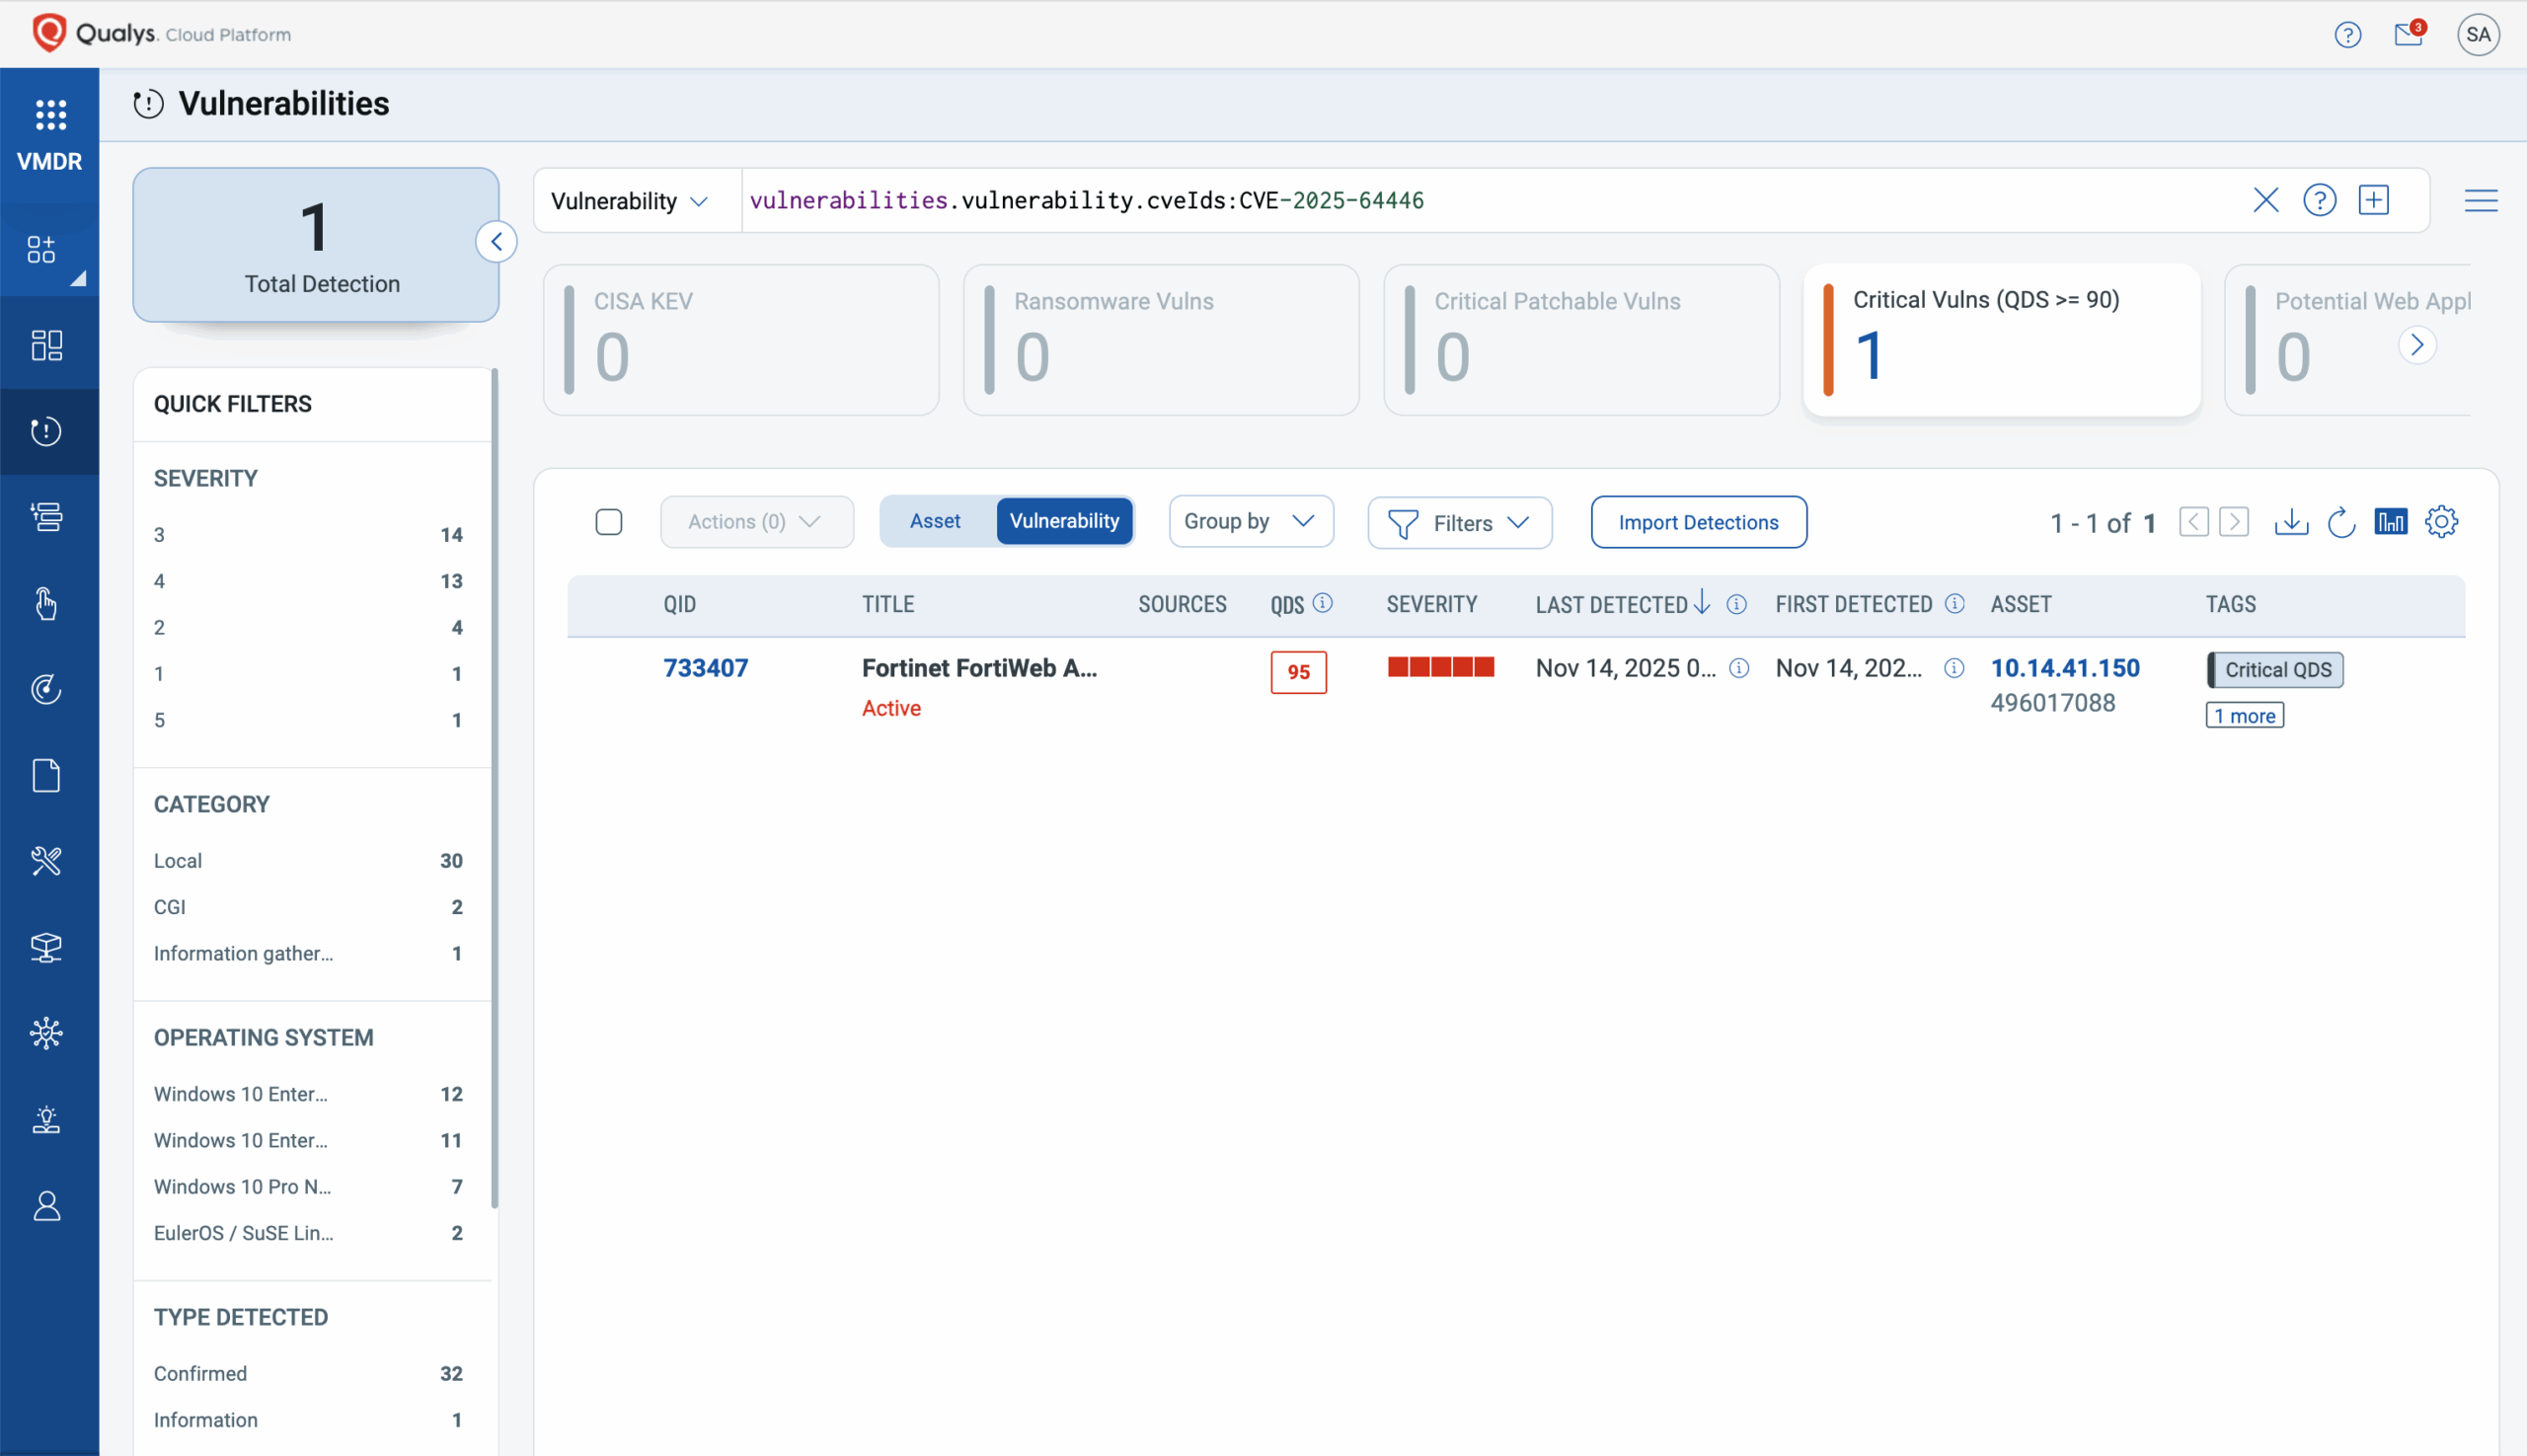Open table settings gear icon
The height and width of the screenshot is (1456, 2527).
pyautogui.click(x=2441, y=522)
